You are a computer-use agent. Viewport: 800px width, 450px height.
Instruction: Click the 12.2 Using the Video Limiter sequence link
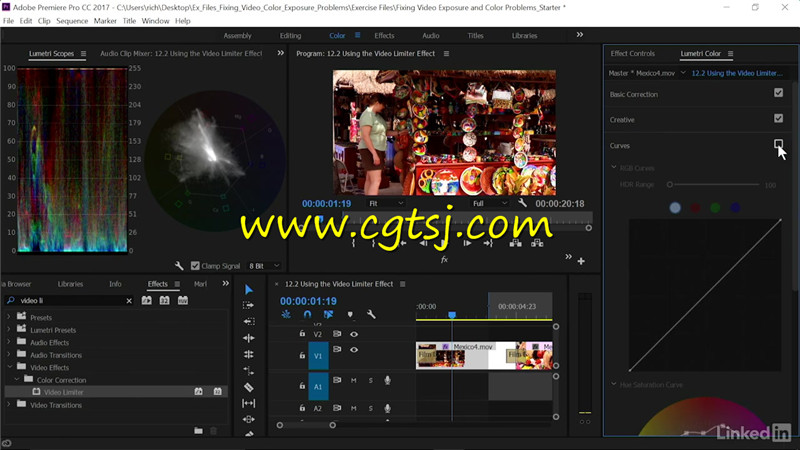point(737,73)
